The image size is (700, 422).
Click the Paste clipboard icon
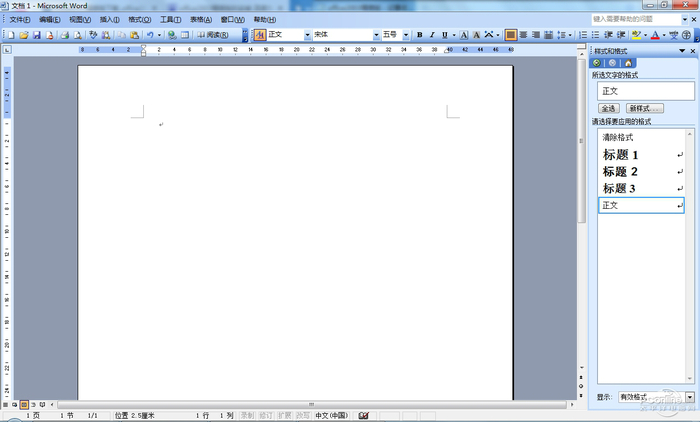(x=134, y=35)
